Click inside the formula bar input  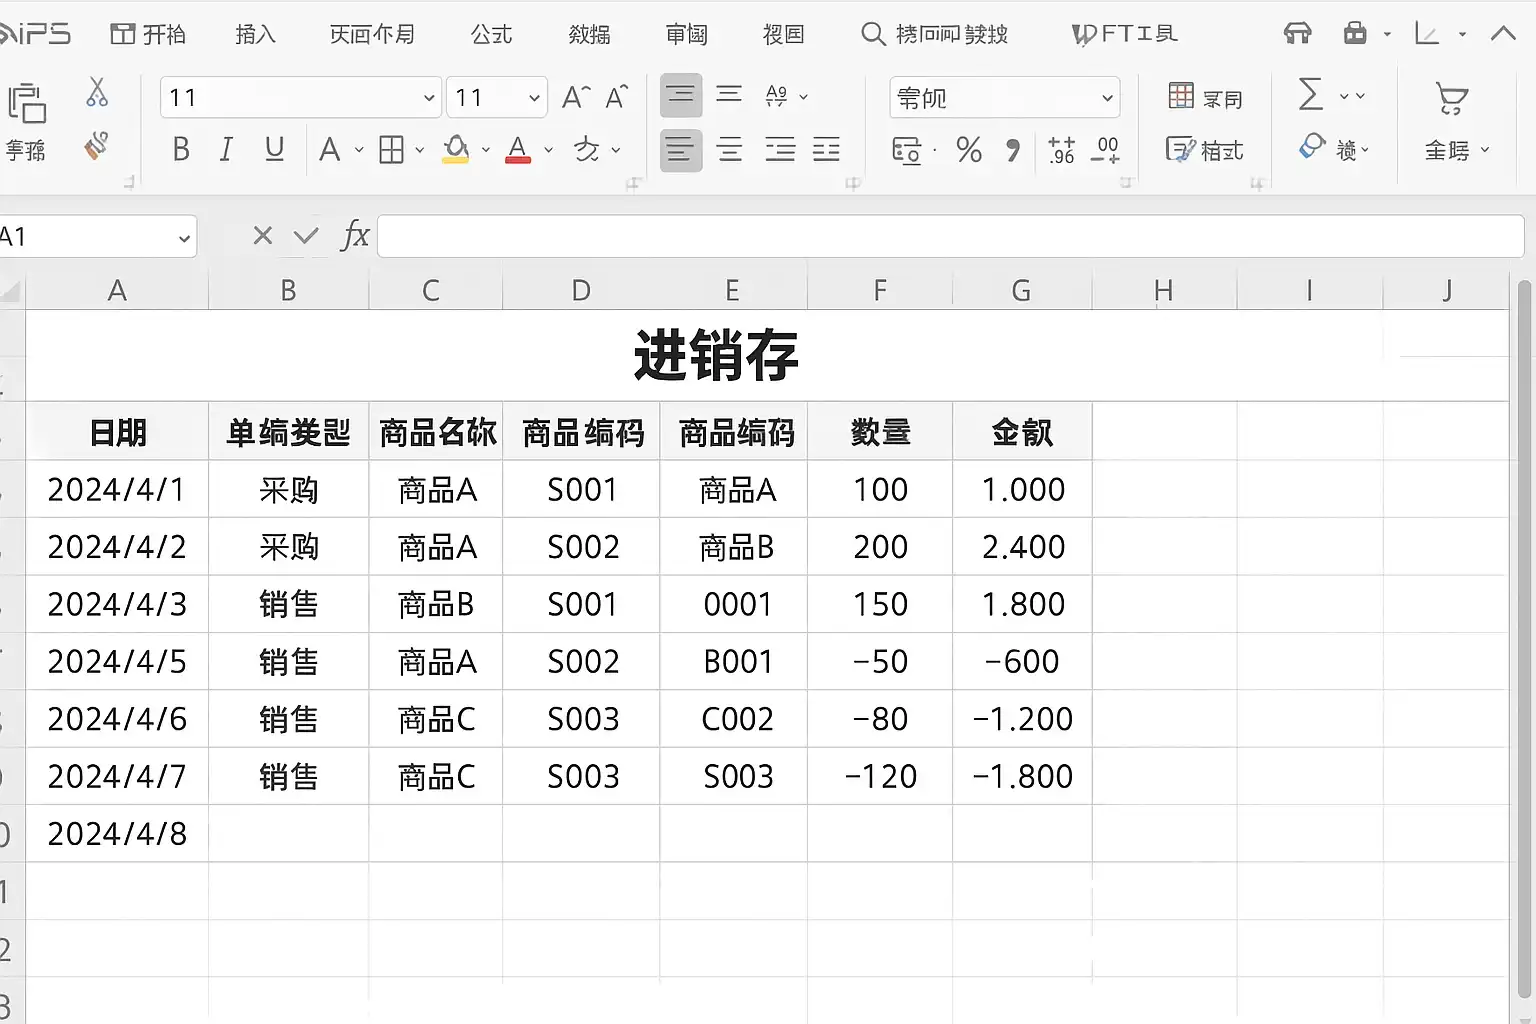coord(950,236)
